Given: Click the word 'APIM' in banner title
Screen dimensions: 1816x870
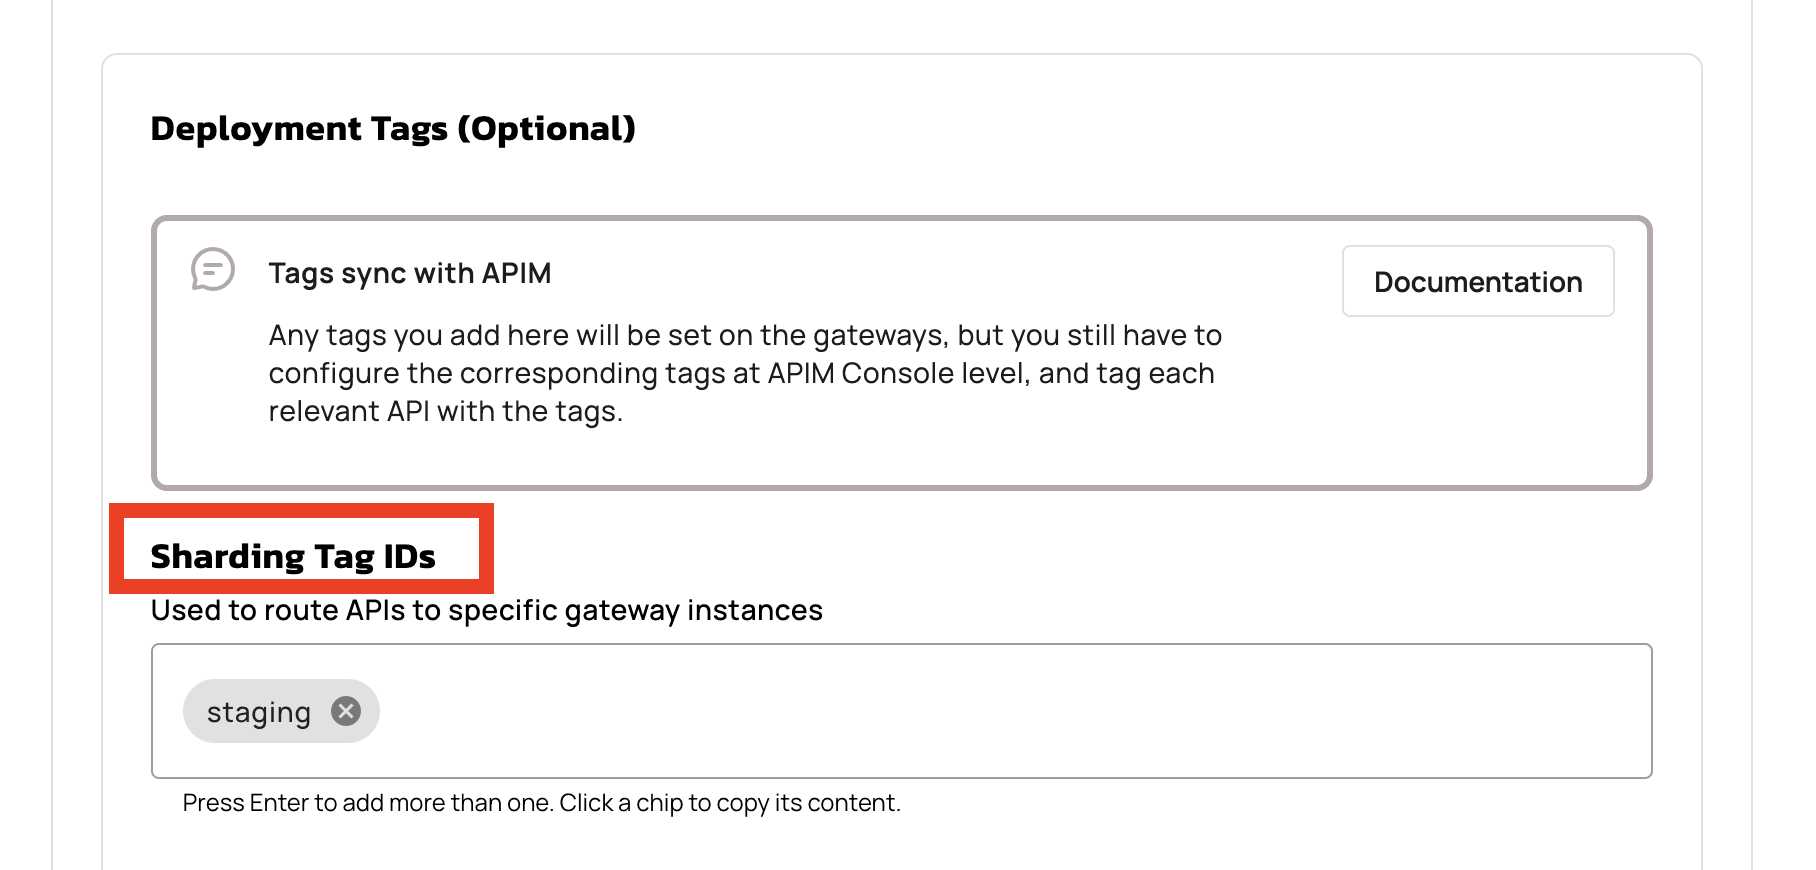Looking at the screenshot, I should 516,273.
